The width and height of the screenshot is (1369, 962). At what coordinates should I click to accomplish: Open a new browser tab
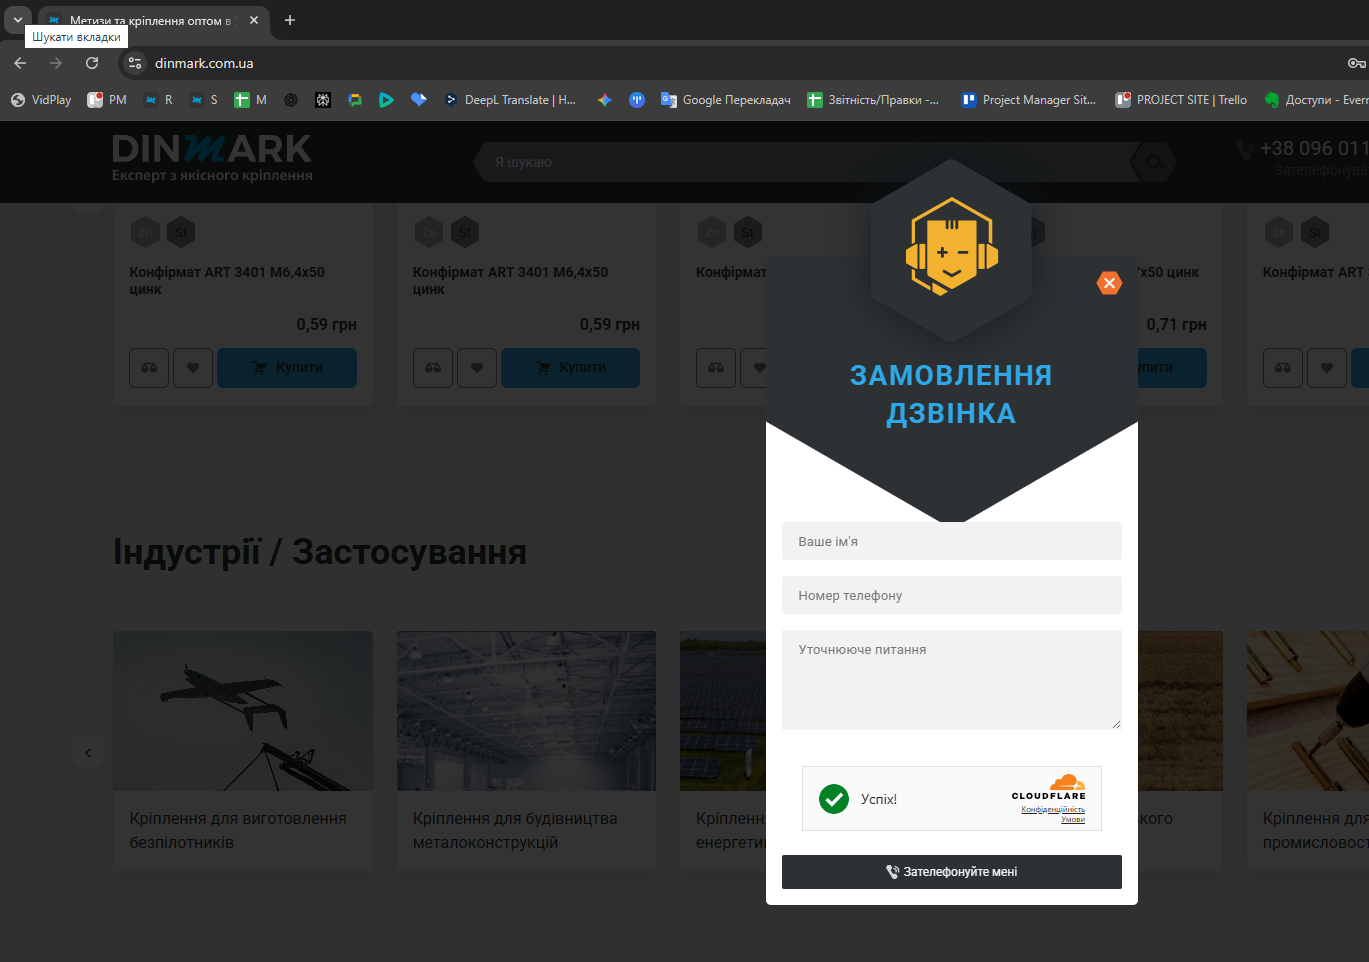(x=290, y=20)
